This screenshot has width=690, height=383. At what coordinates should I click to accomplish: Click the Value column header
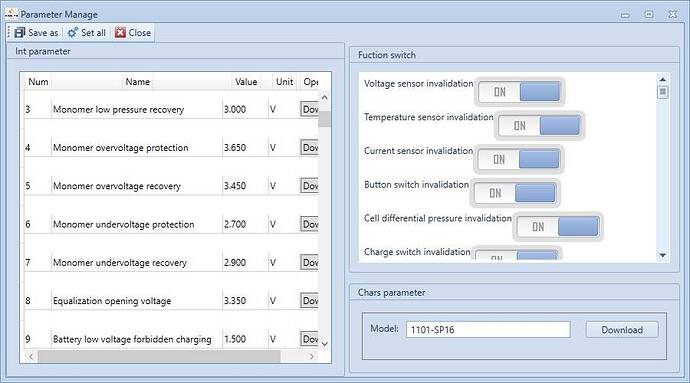[x=246, y=82]
